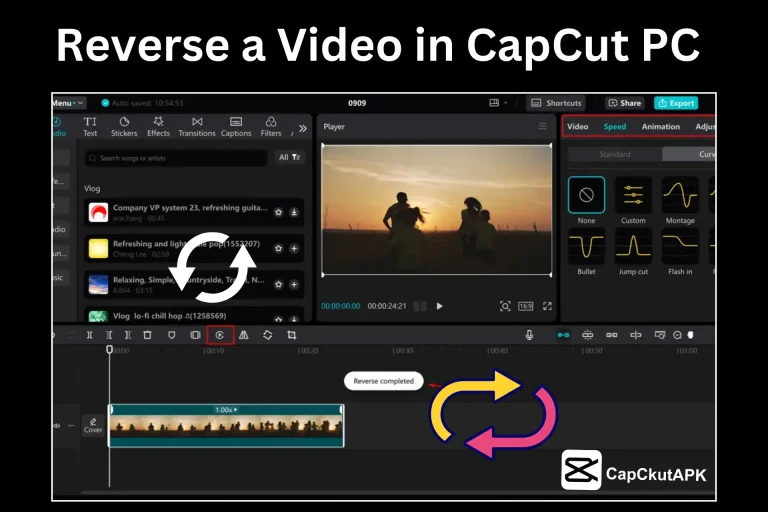Click the cover preview icon near zoom controls

tap(660, 335)
